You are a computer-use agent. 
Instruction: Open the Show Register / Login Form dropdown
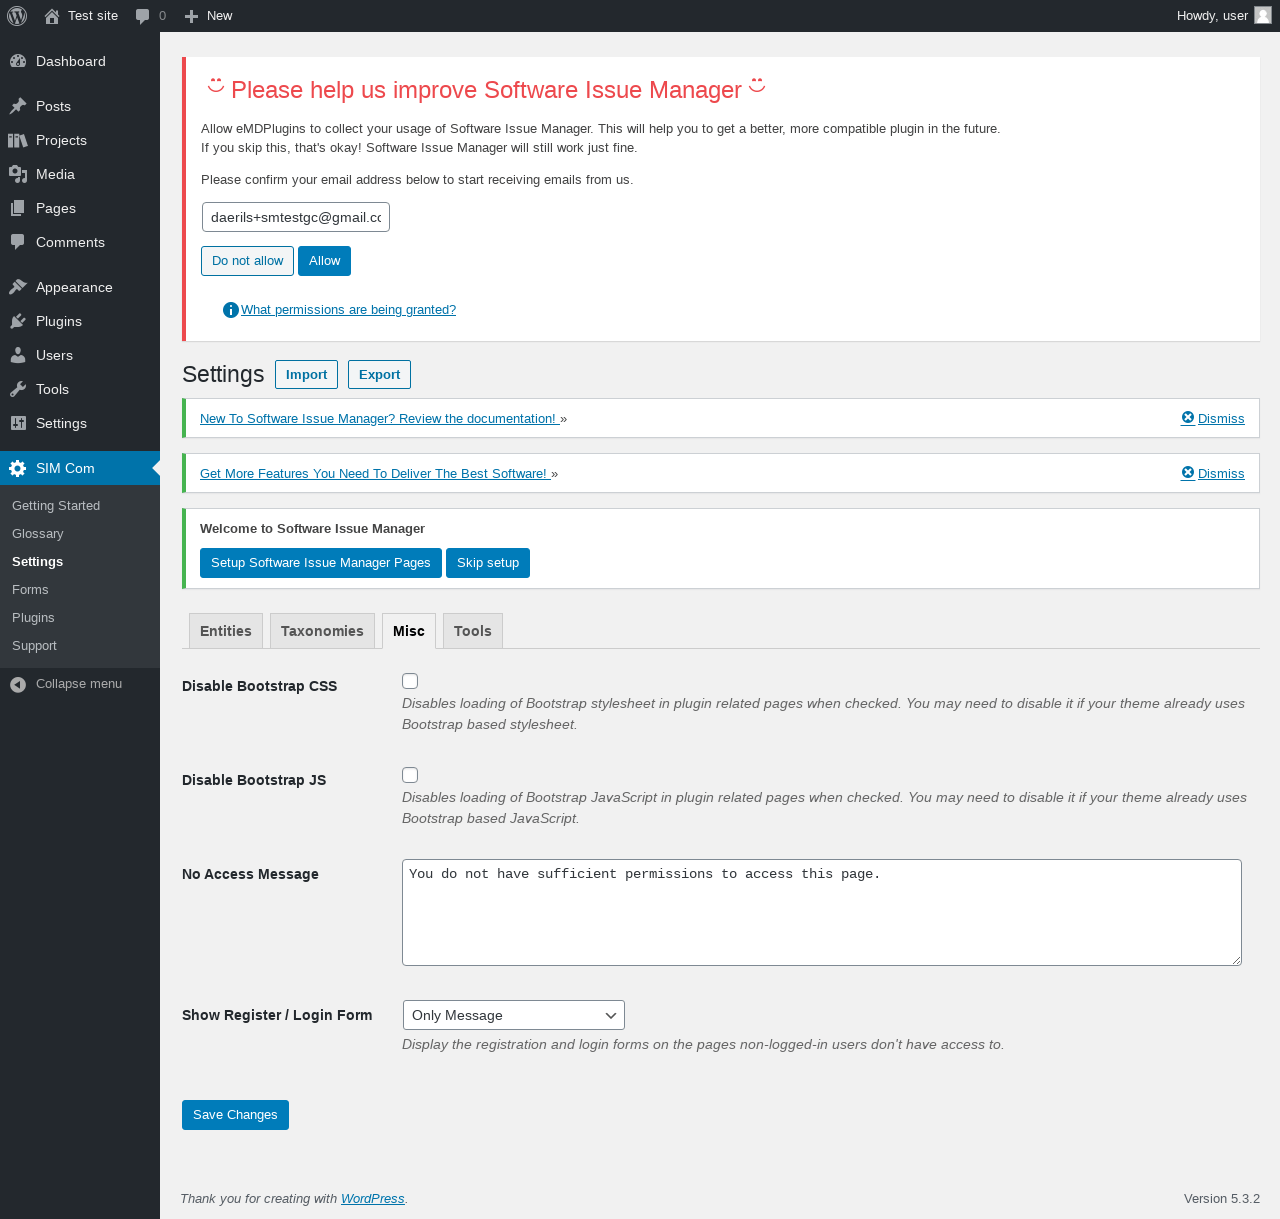pyautogui.click(x=514, y=1015)
